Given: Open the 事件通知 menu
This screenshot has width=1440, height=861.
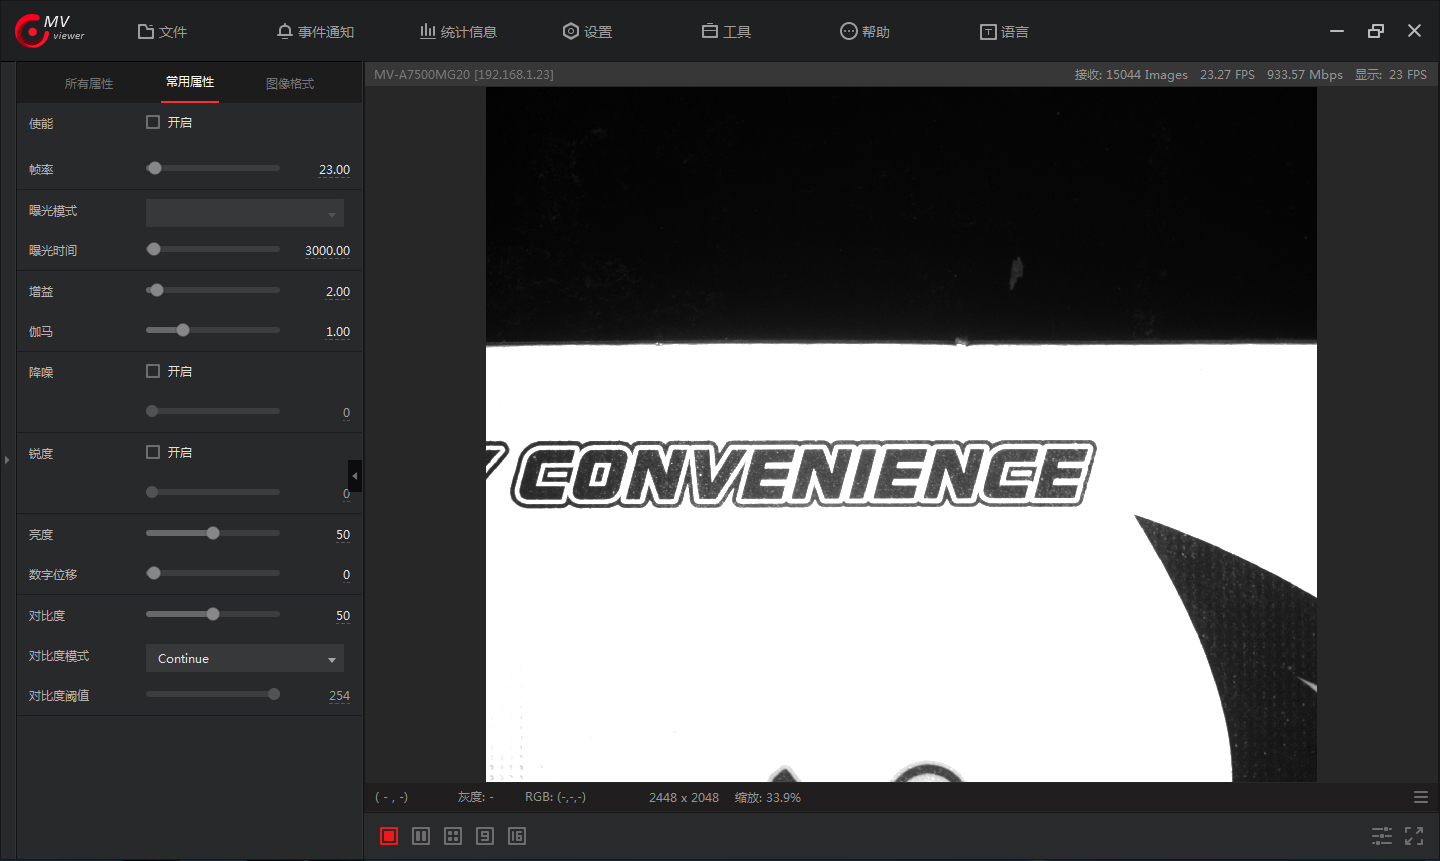Looking at the screenshot, I should tap(315, 32).
